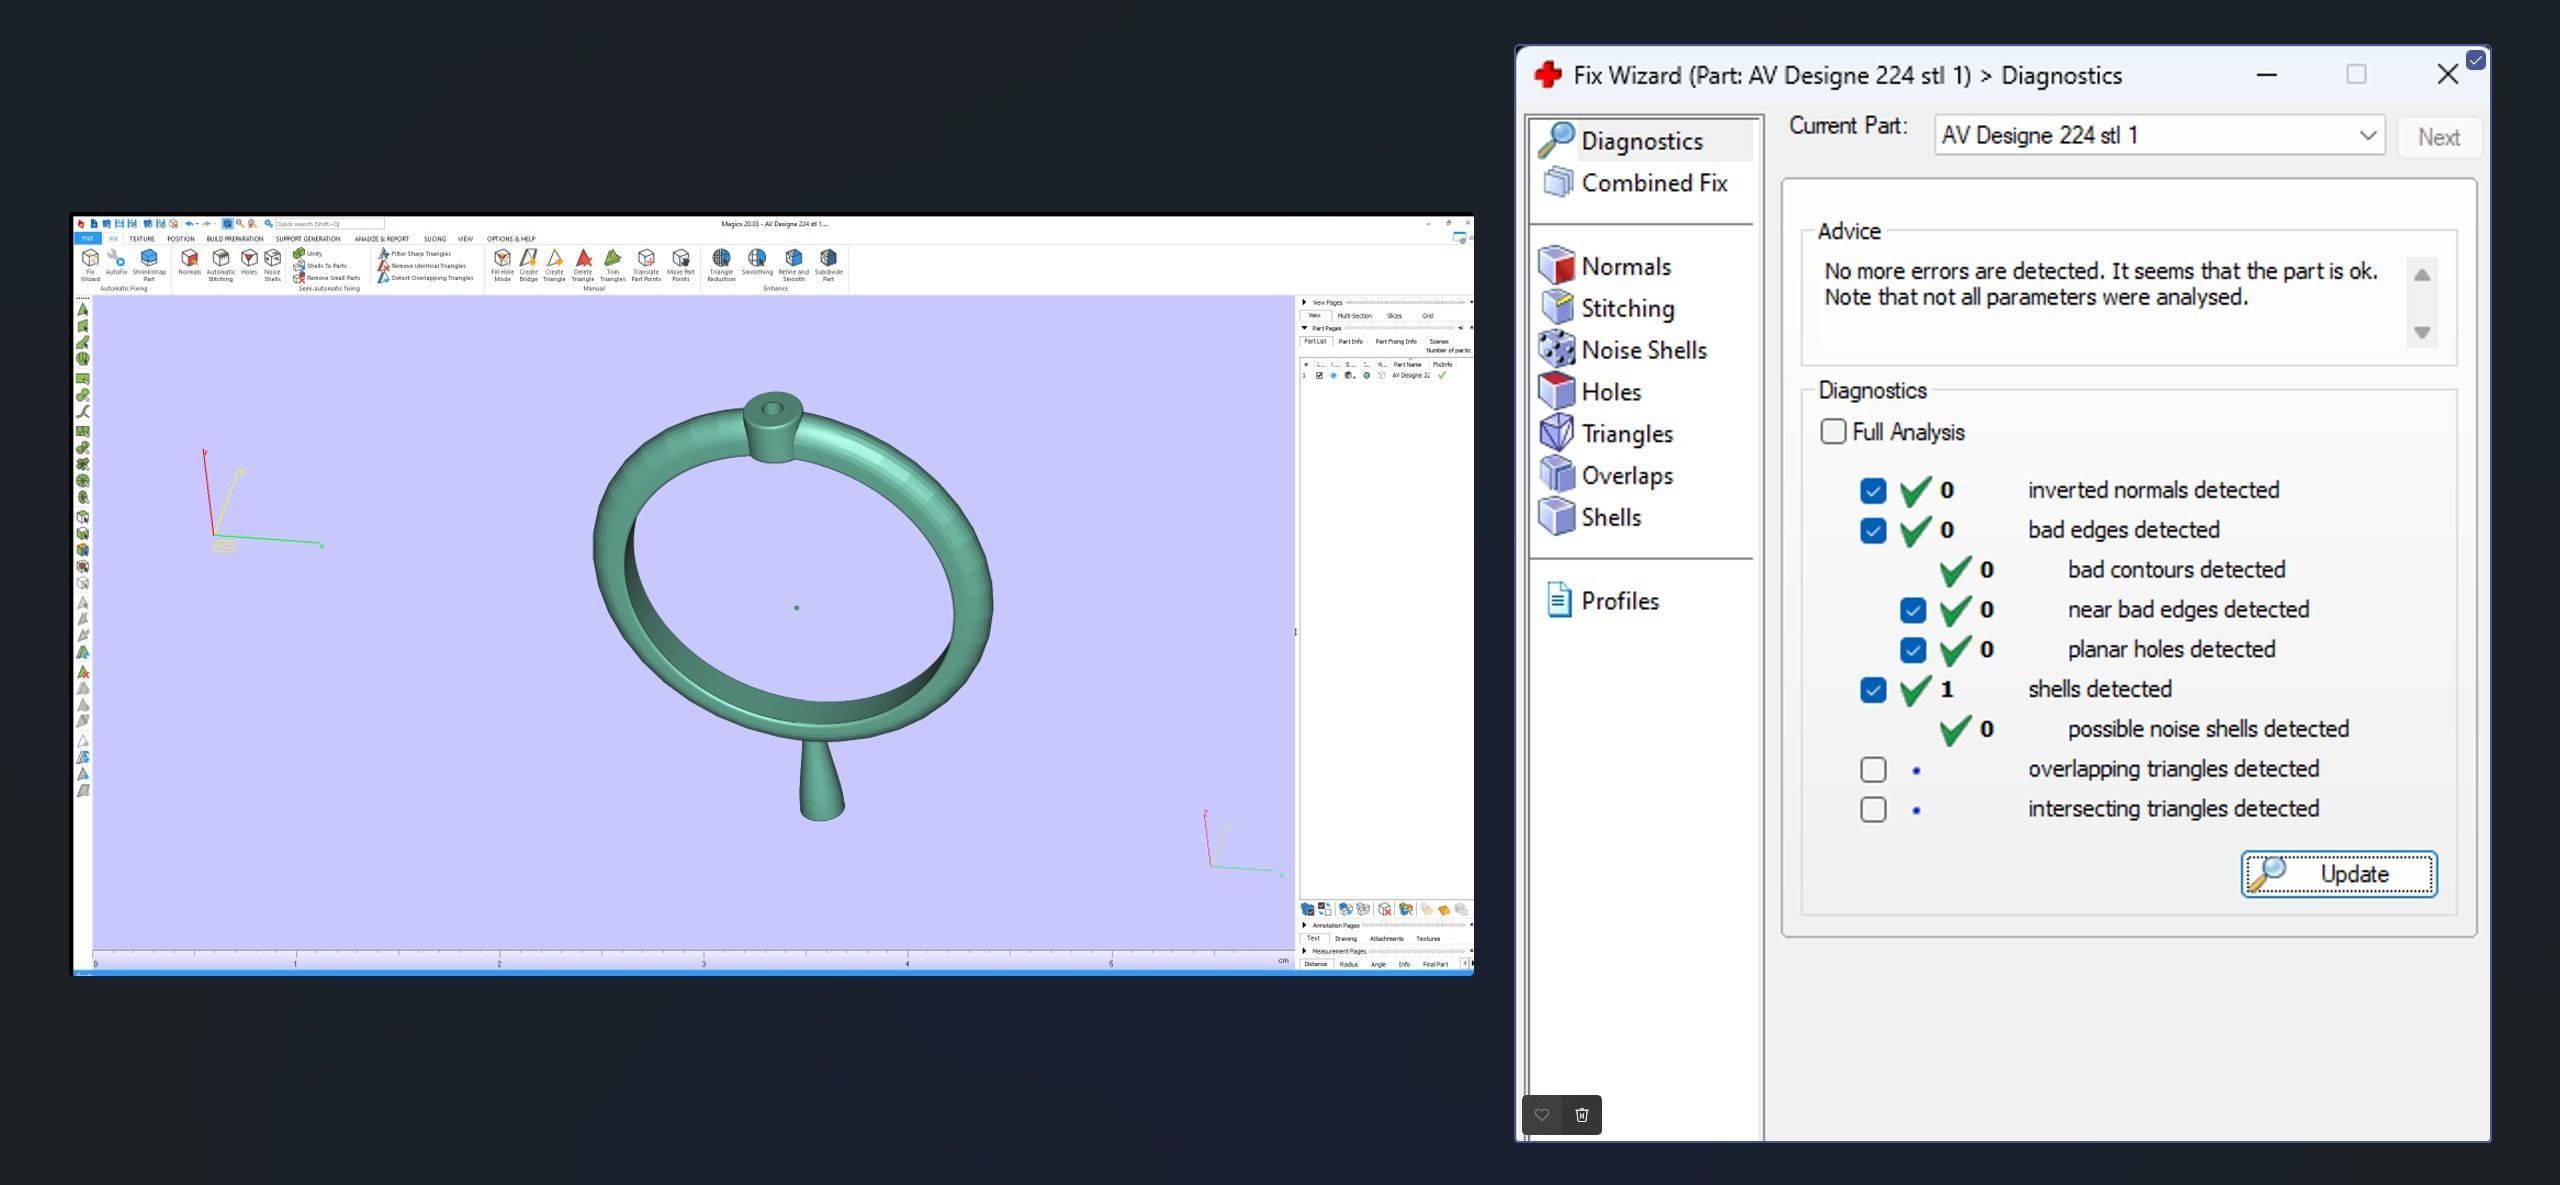Image resolution: width=2560 pixels, height=1185 pixels.
Task: Expand the Measurement Pages section
Action: pyautogui.click(x=1304, y=951)
